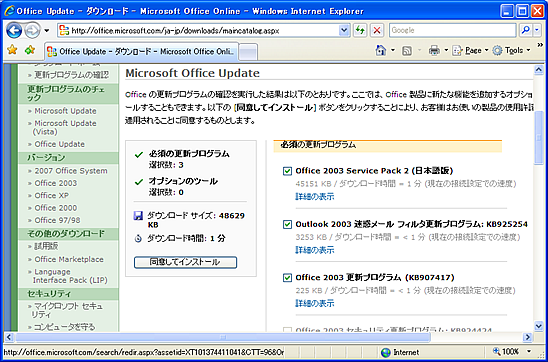This screenshot has width=548, height=362.
Task: Open the Microsoft Update sidebar link
Action: click(65, 111)
